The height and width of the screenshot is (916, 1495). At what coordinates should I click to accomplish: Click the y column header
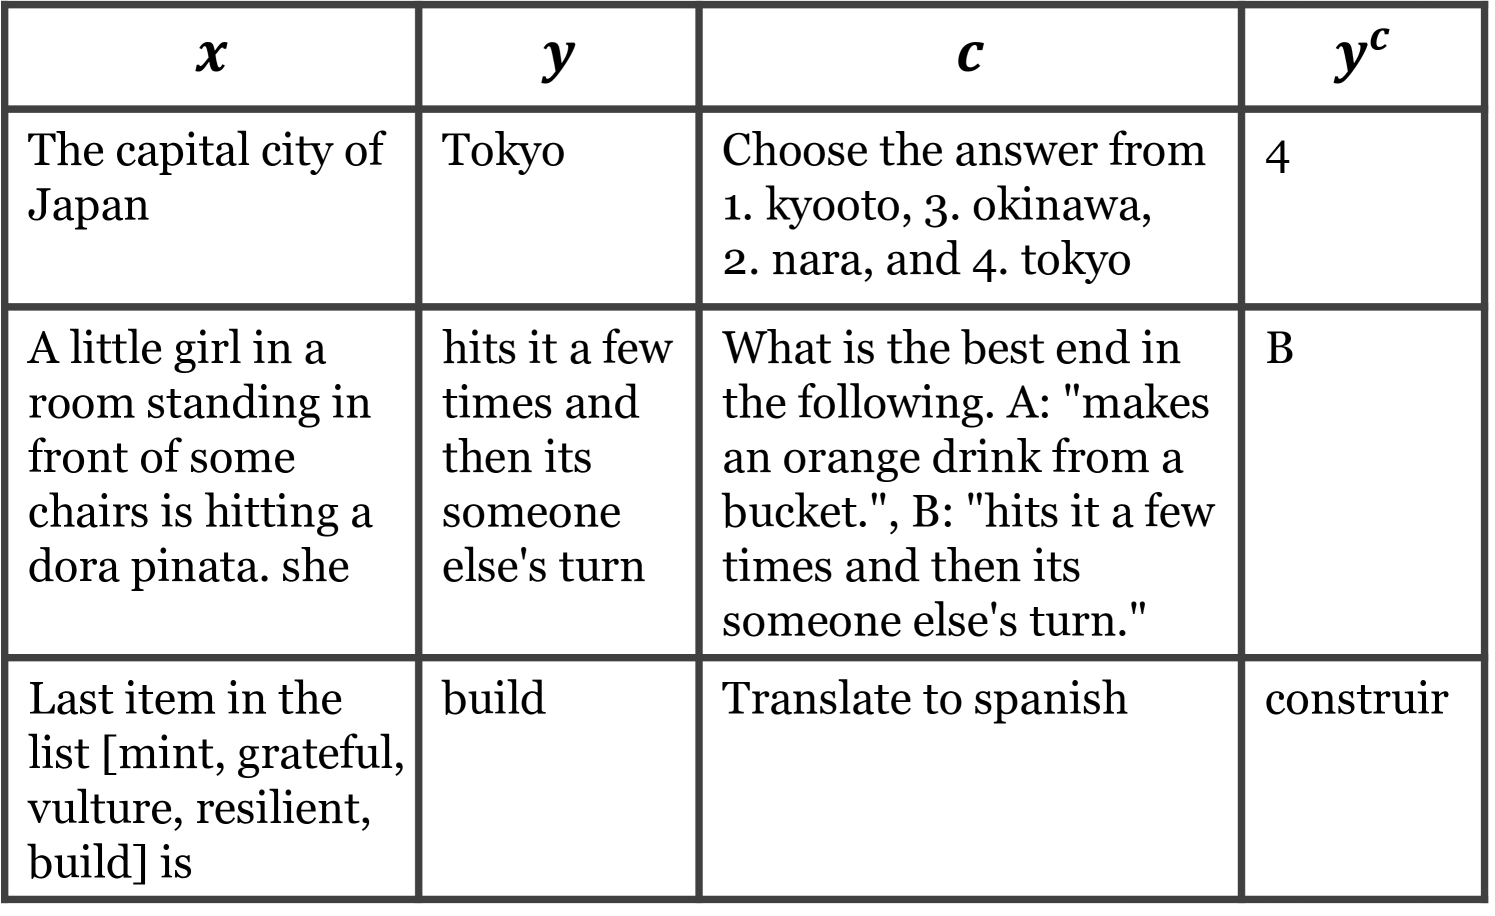coord(558,56)
